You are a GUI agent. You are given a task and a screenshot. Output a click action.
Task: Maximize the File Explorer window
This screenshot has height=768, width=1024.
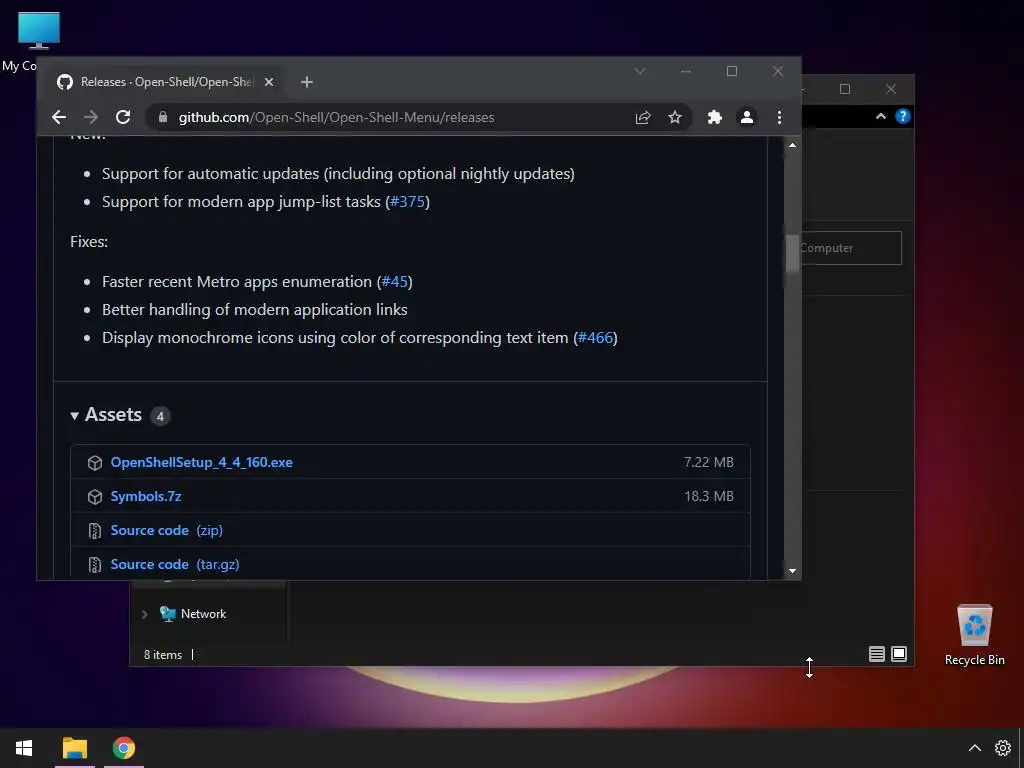click(x=845, y=89)
